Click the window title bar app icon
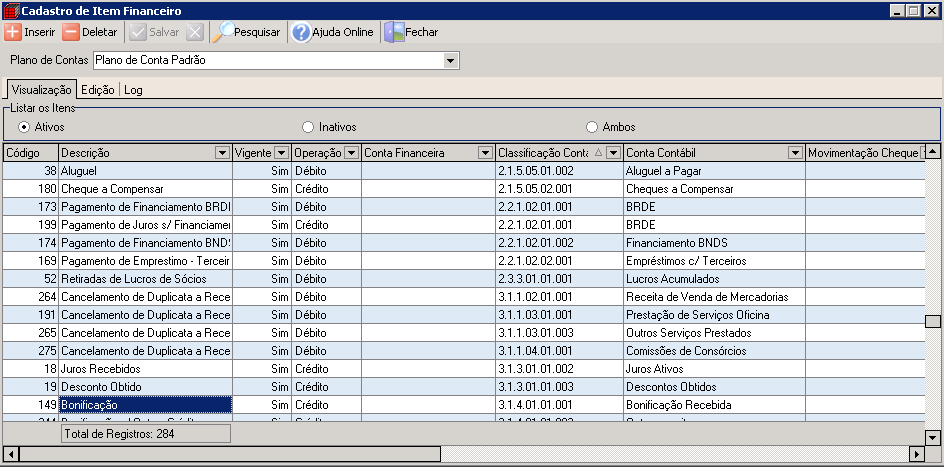This screenshot has width=944, height=467. click(11, 11)
